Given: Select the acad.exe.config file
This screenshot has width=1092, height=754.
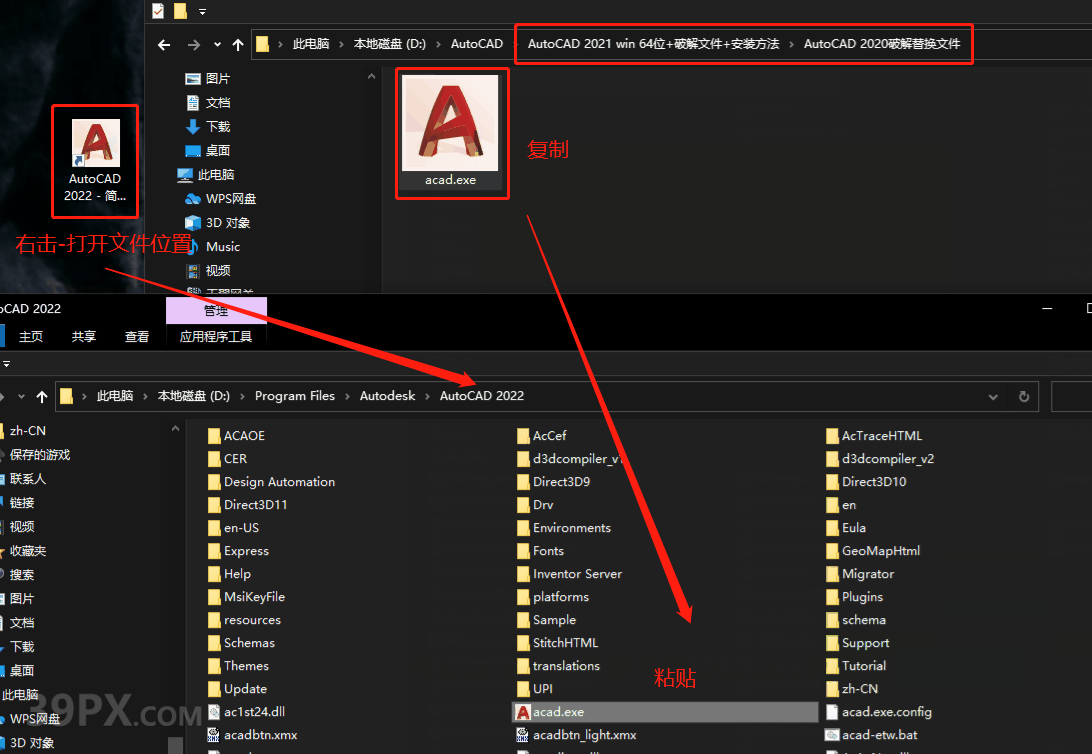Looking at the screenshot, I should (879, 712).
